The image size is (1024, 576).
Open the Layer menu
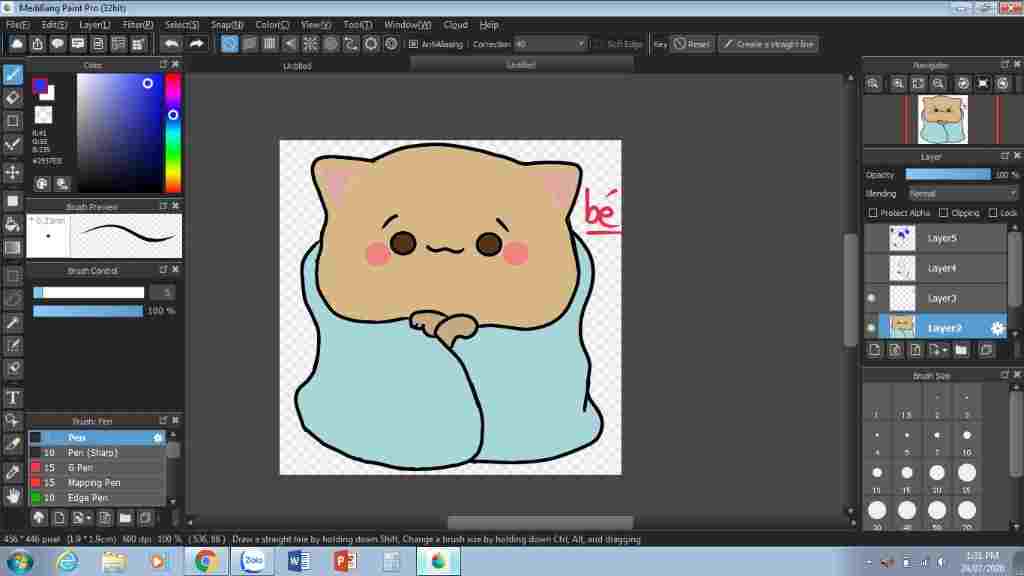click(95, 24)
